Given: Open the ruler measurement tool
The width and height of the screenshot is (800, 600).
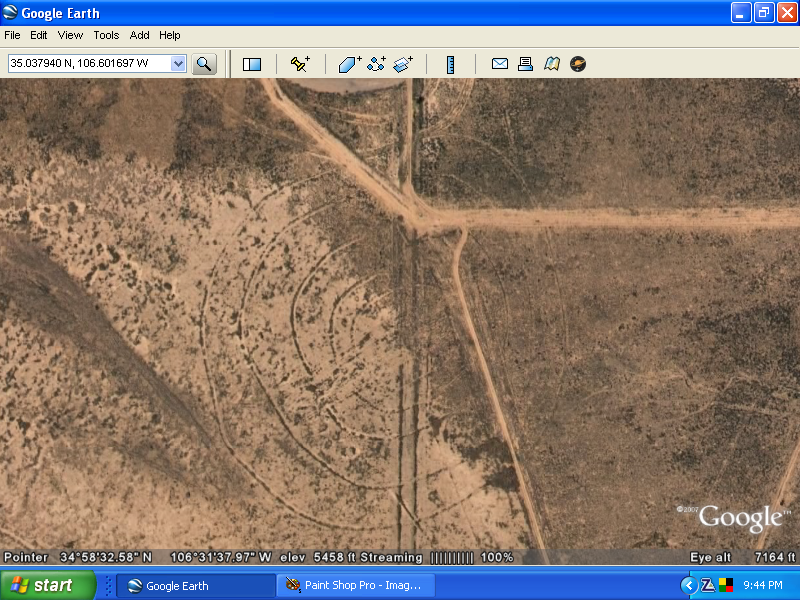Looking at the screenshot, I should pyautogui.click(x=451, y=65).
